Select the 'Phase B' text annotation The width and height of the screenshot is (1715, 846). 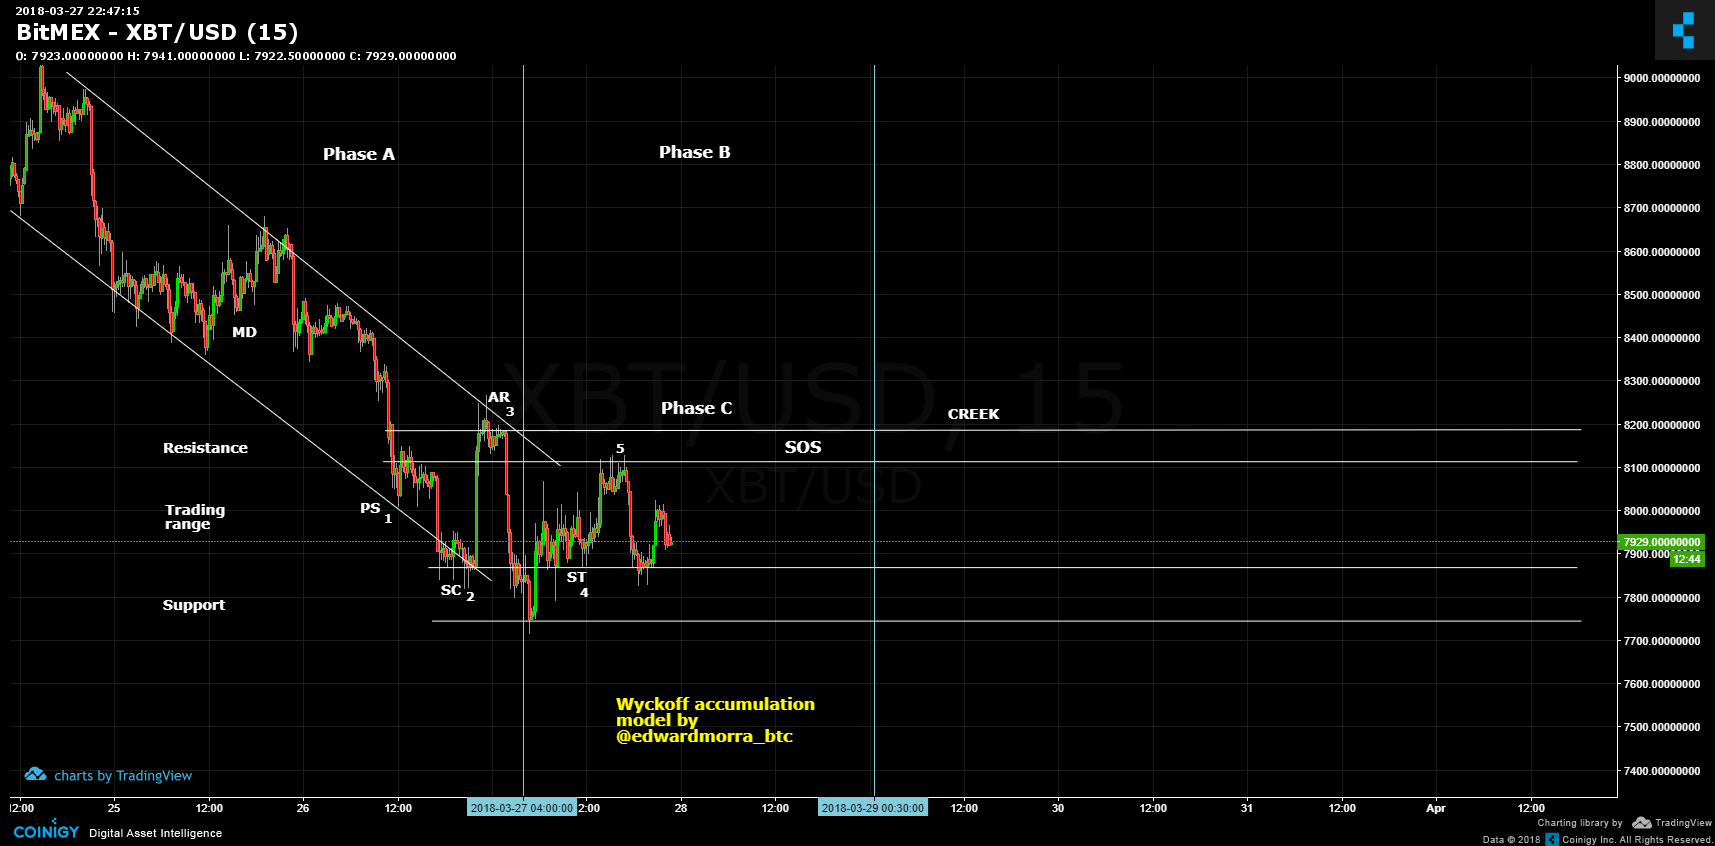(x=694, y=152)
